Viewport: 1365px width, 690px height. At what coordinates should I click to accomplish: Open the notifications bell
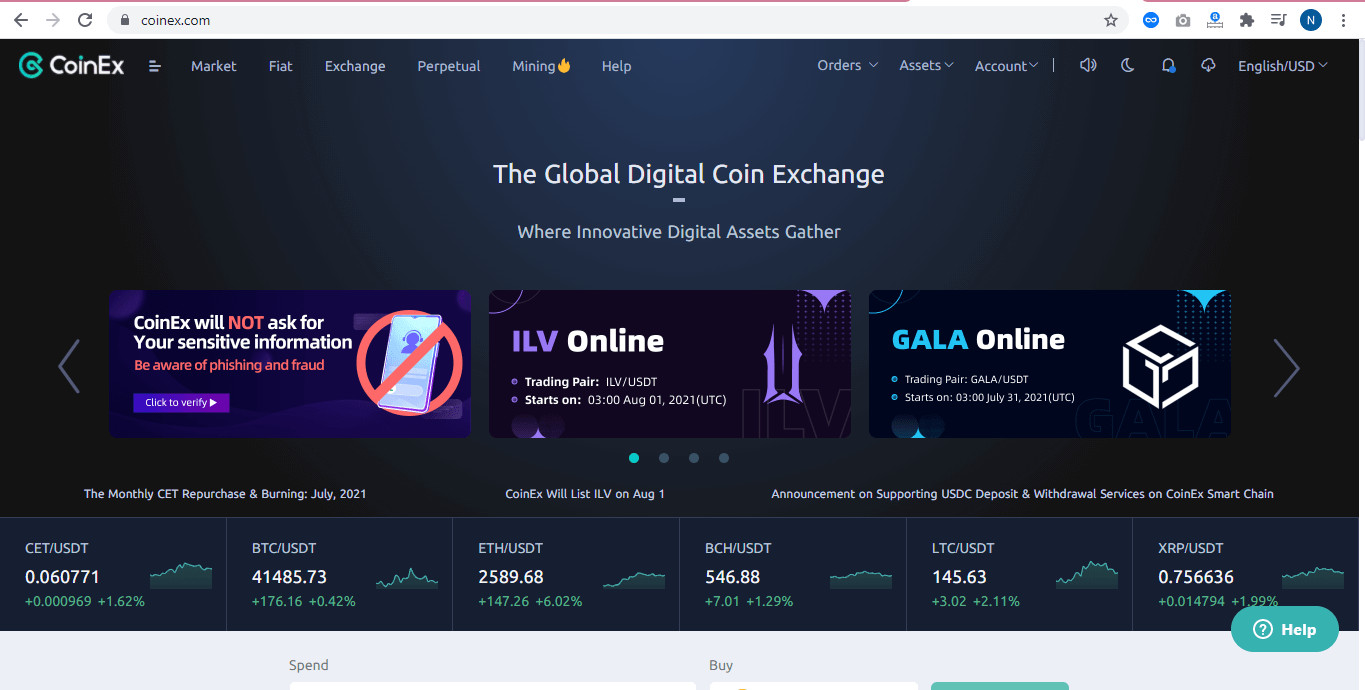point(1168,66)
